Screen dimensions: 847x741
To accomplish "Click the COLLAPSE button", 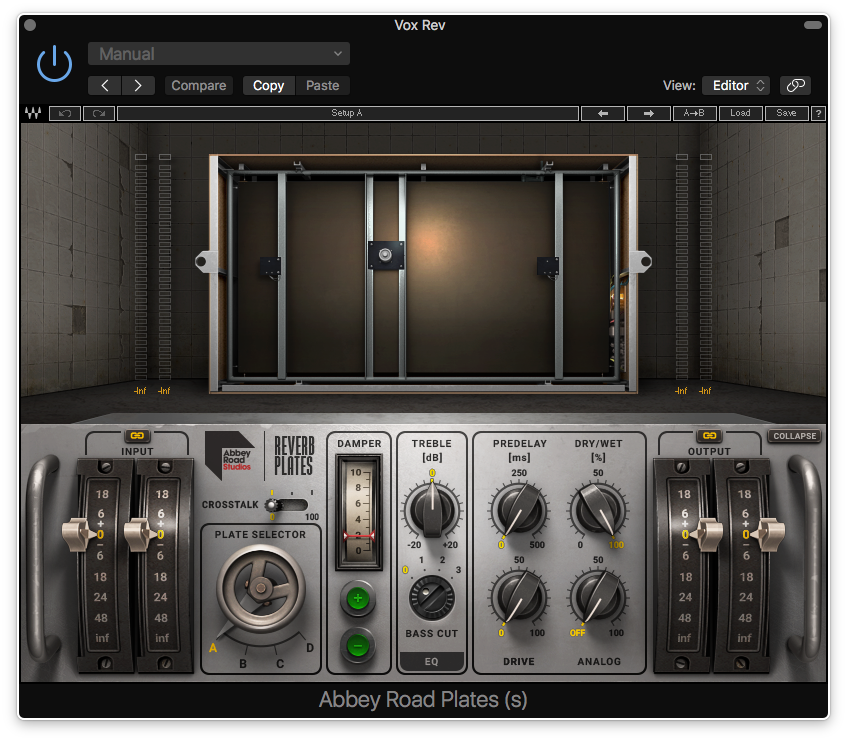I will 795,436.
